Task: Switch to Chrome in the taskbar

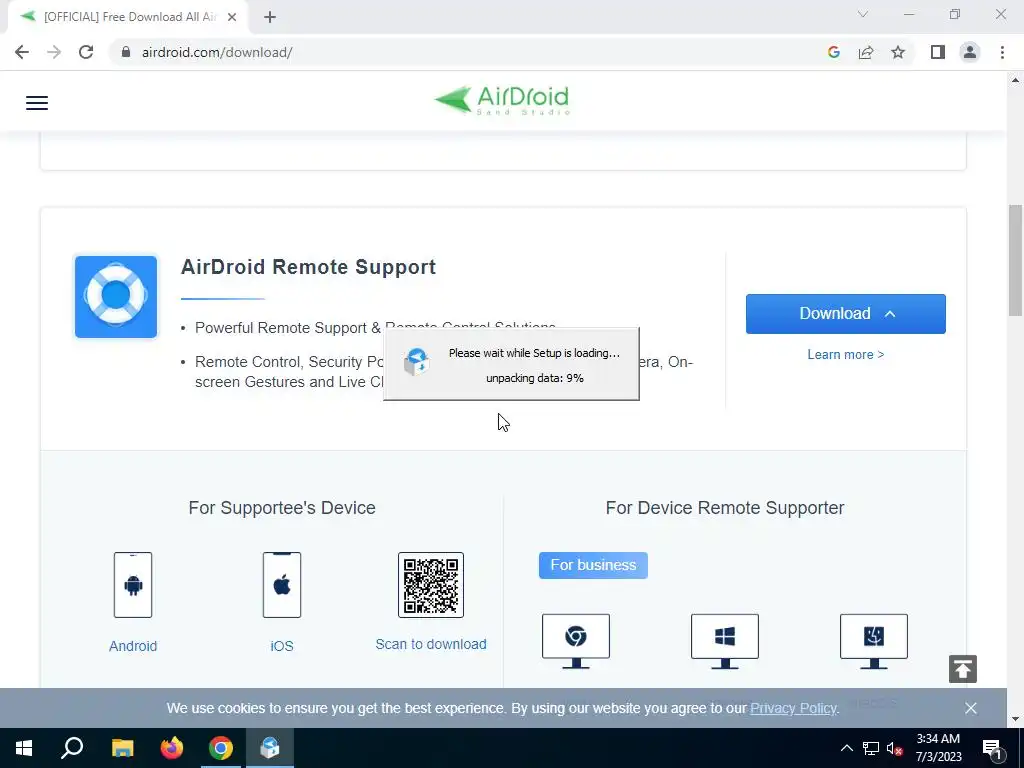Action: pyautogui.click(x=221, y=748)
